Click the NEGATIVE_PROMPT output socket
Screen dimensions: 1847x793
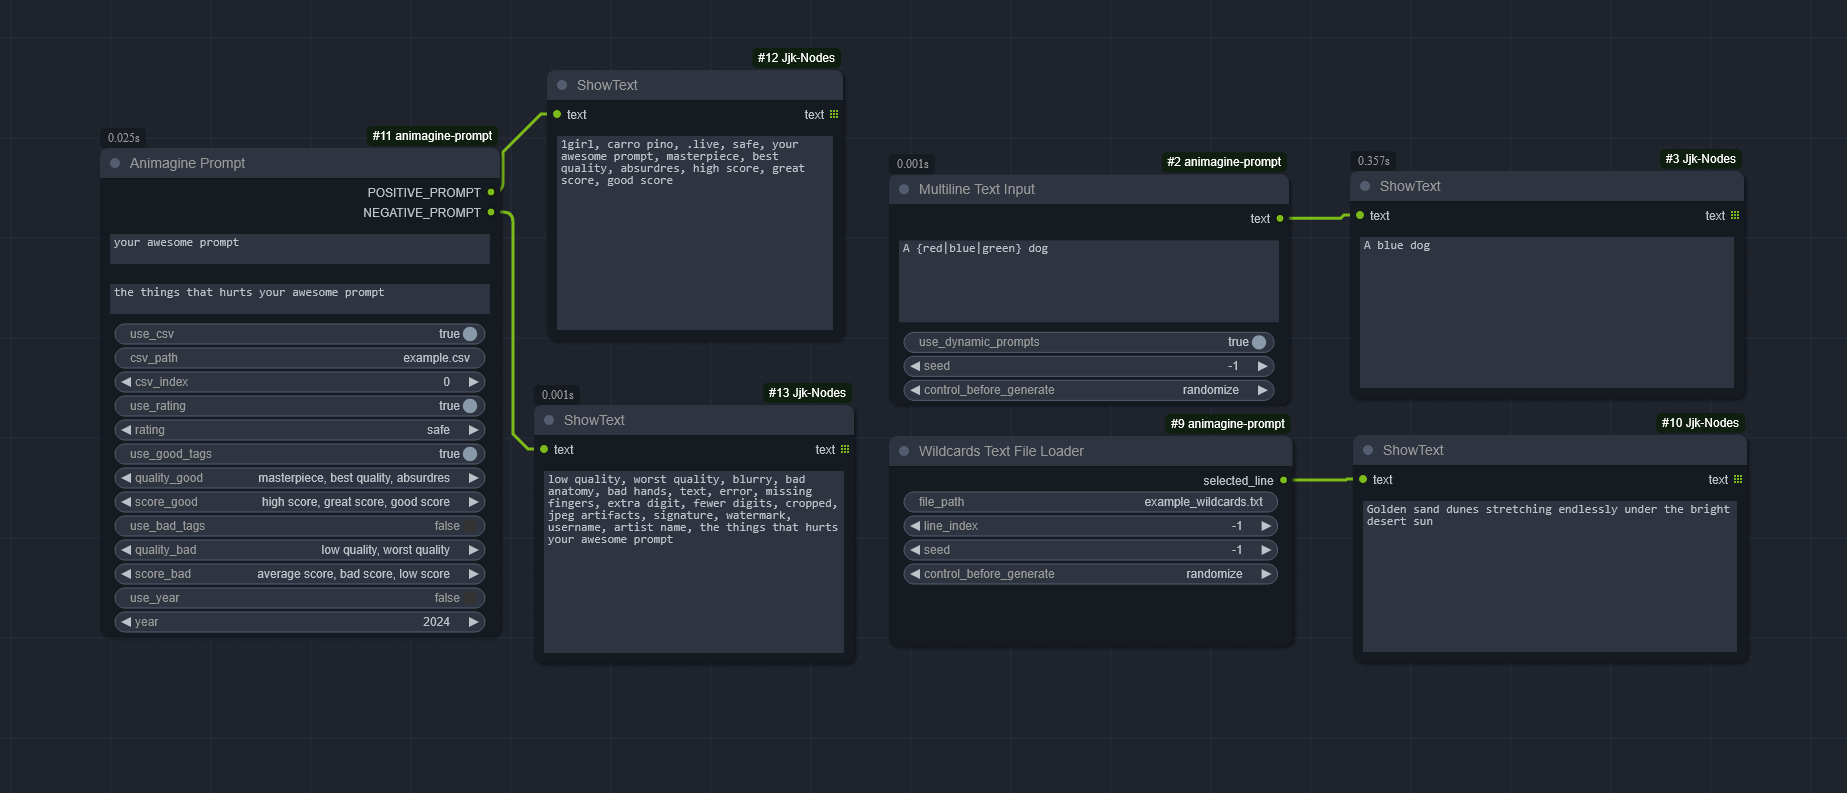[491, 212]
